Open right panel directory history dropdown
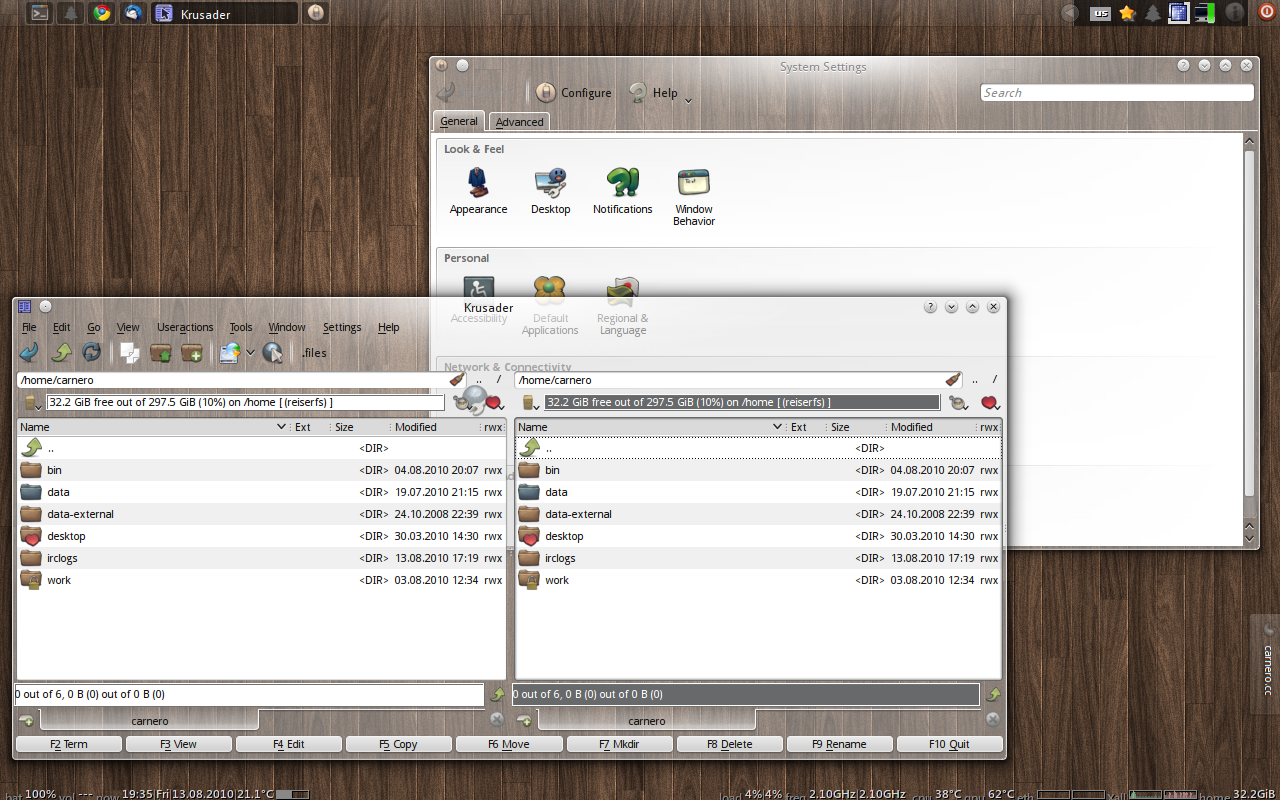1280x800 pixels. click(x=959, y=403)
